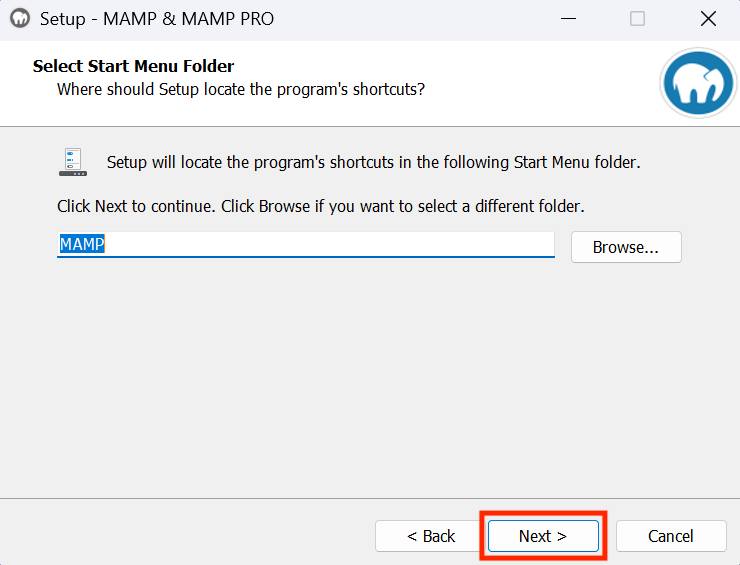Click the "Click Next to continue" instruction line
The image size is (740, 565).
click(320, 206)
